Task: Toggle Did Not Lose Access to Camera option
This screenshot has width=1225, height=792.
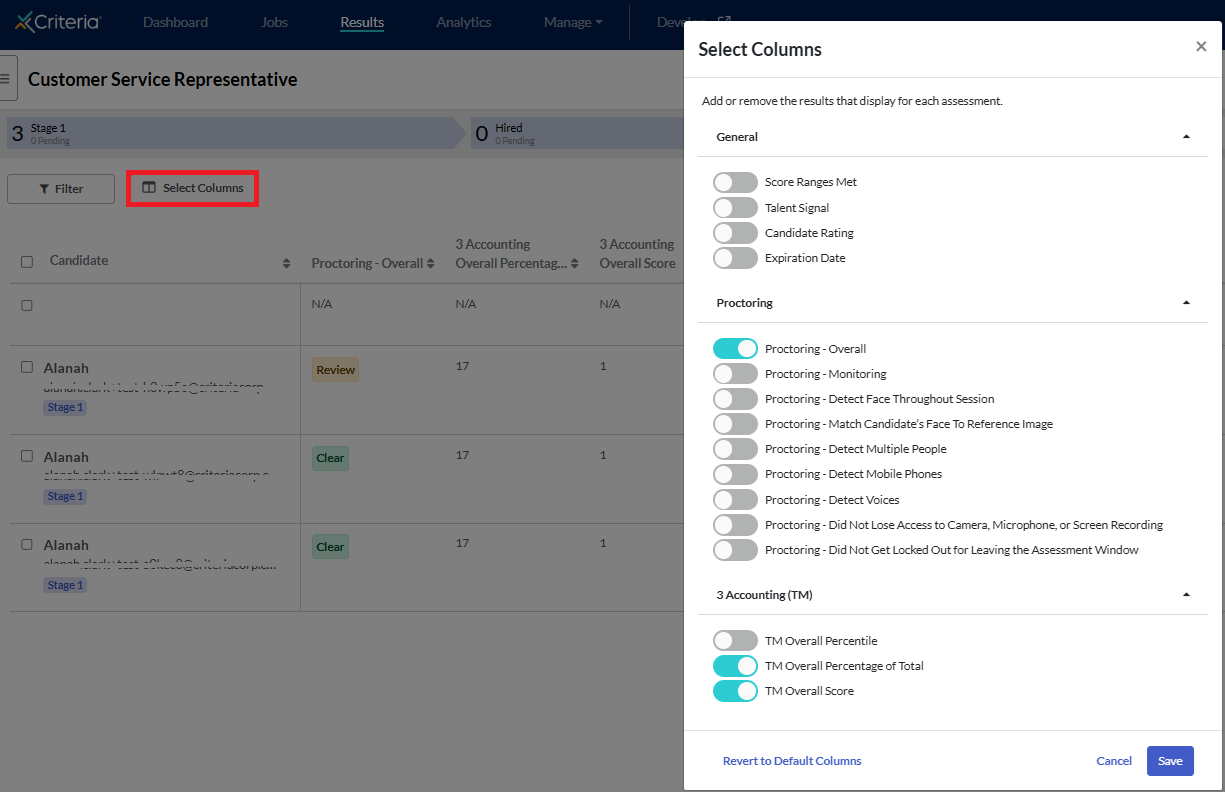Action: point(735,525)
